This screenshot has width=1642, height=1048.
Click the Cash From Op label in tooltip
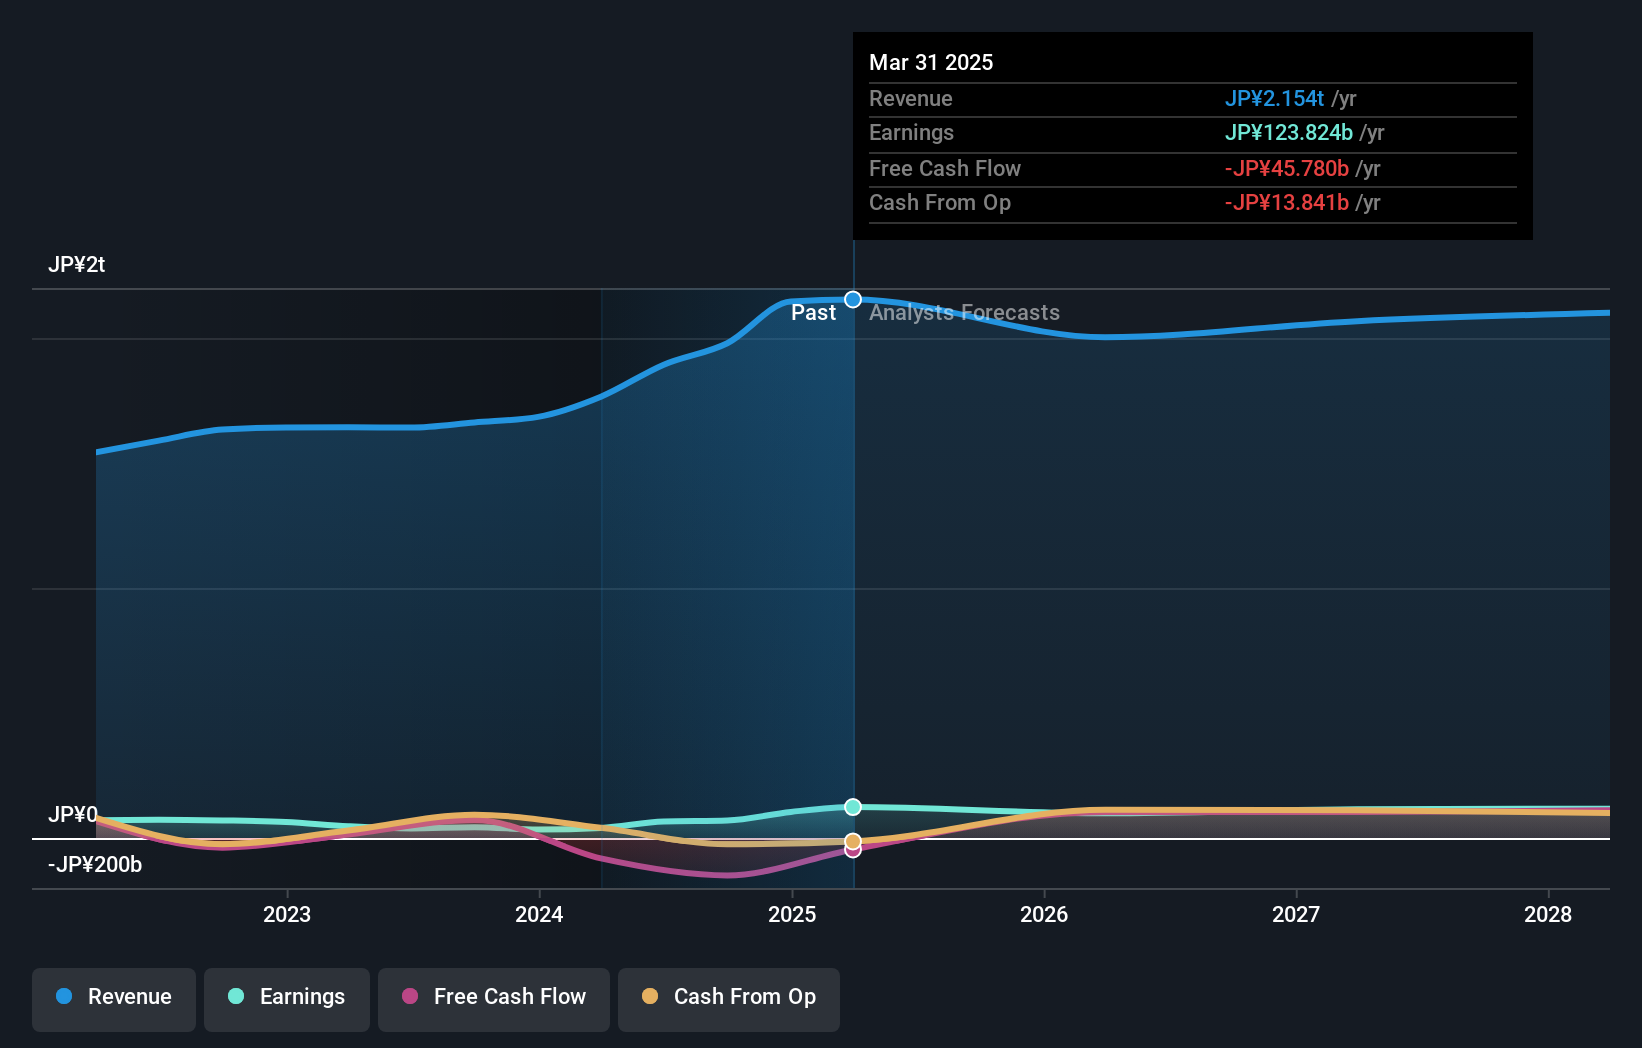(x=940, y=203)
